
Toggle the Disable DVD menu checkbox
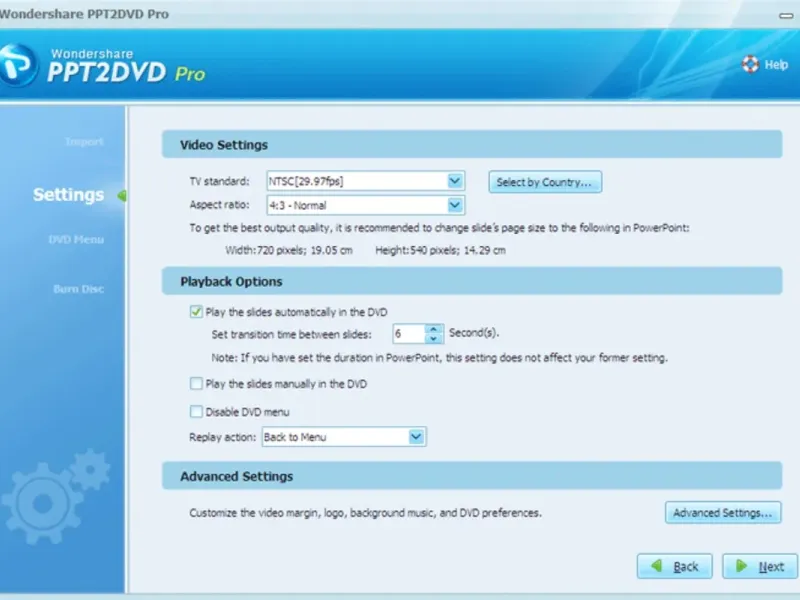pos(196,411)
